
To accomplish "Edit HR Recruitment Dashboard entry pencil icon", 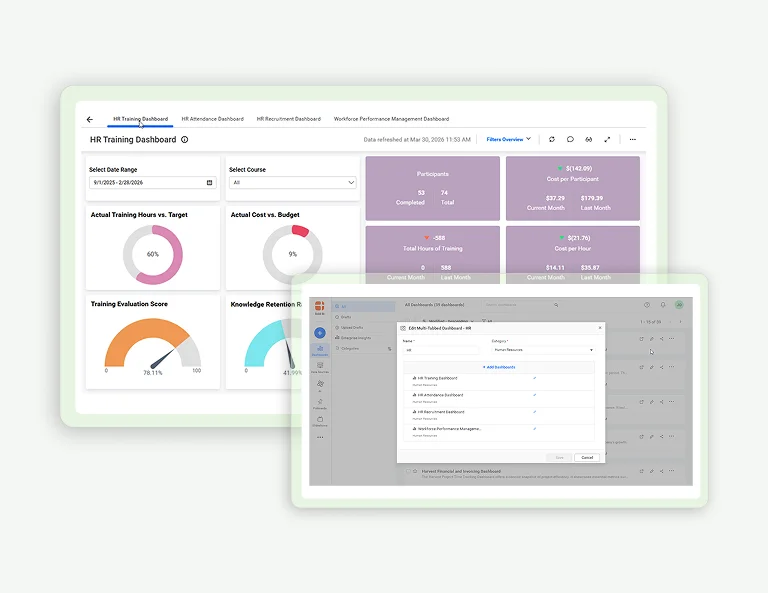I will [x=534, y=412].
